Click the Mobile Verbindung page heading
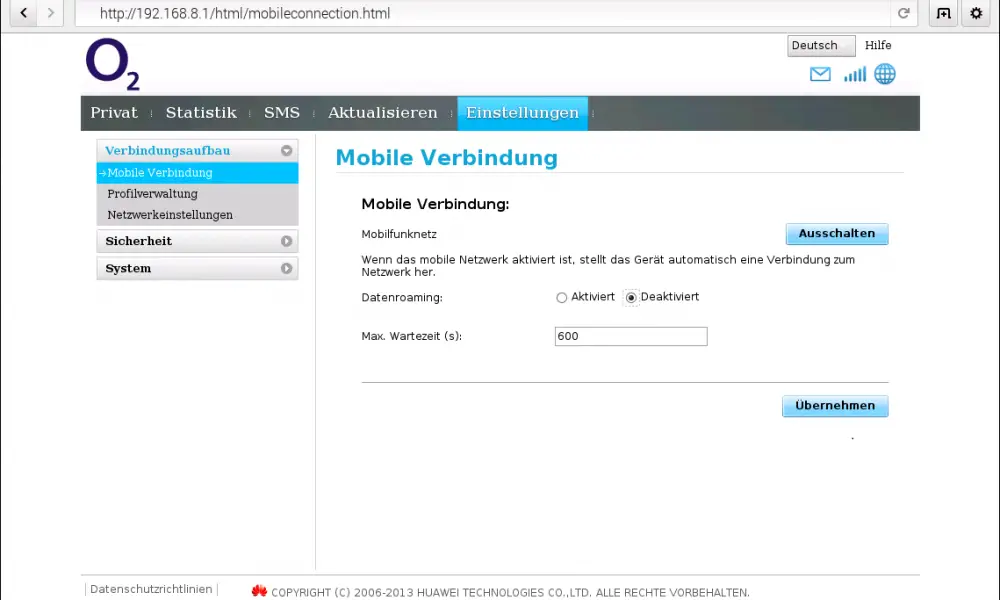 [x=446, y=157]
